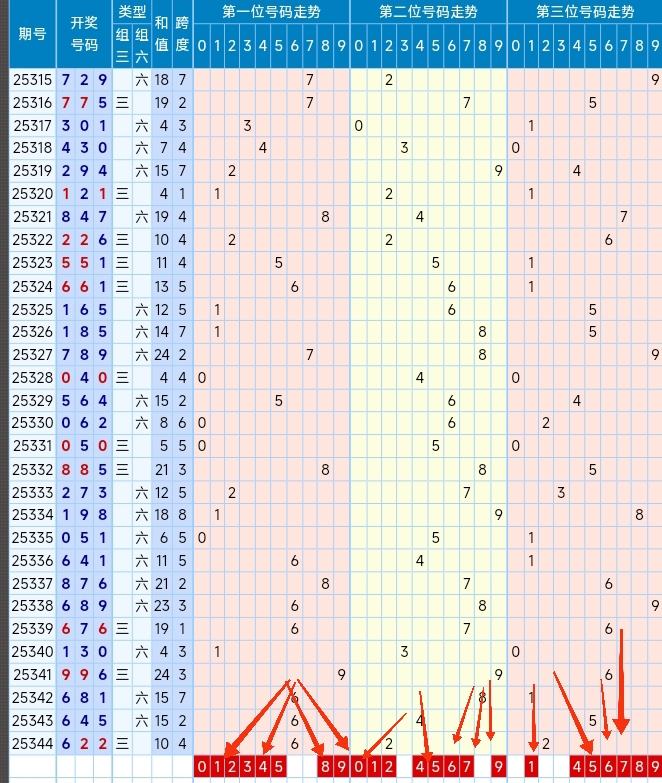Click period number 25317

[x=32, y=125]
